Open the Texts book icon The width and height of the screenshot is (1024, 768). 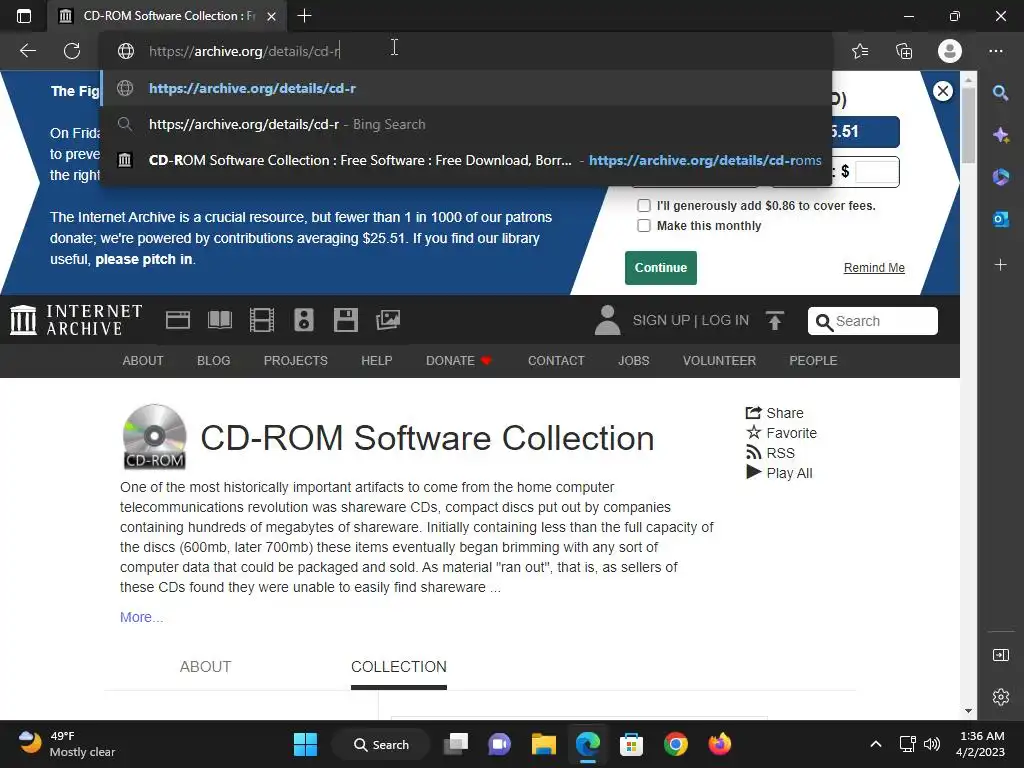(219, 320)
